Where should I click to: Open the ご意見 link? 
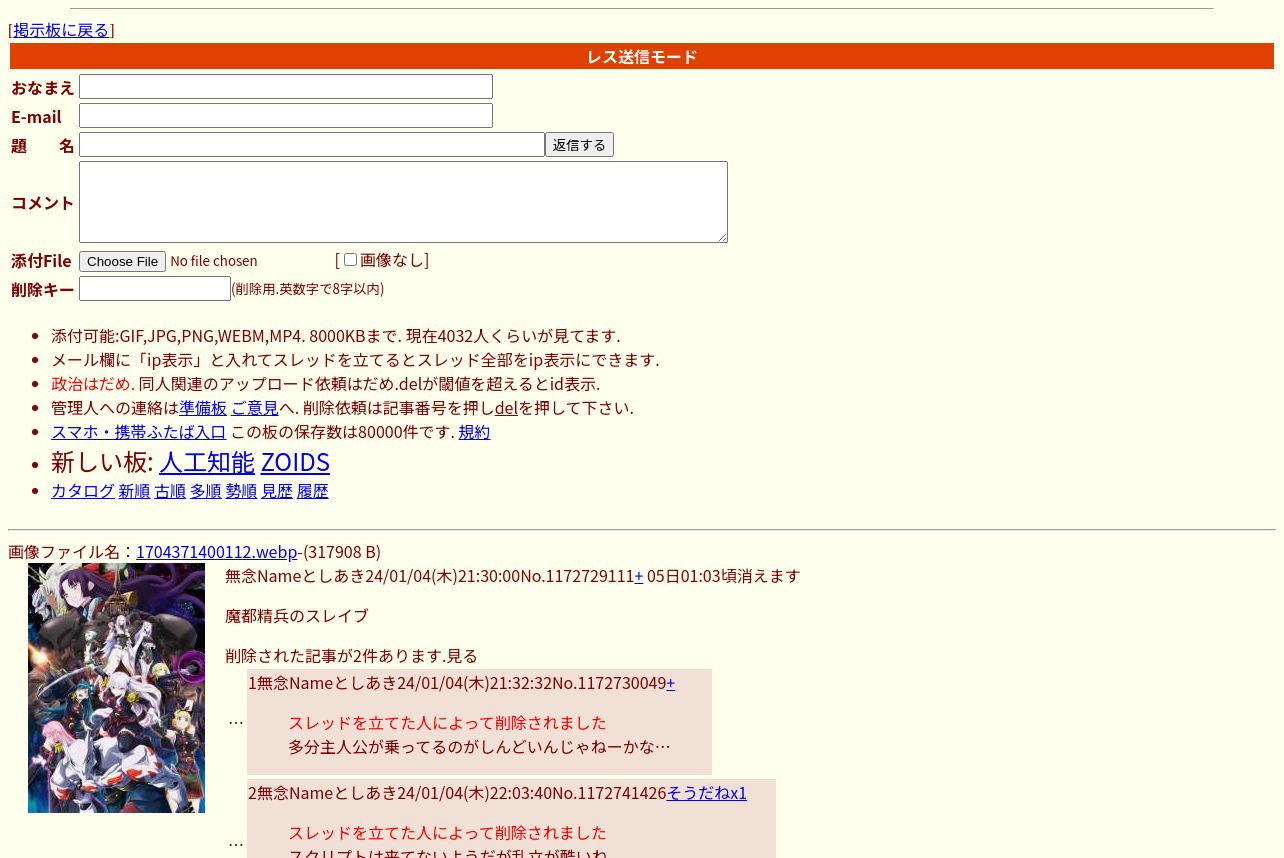255,408
